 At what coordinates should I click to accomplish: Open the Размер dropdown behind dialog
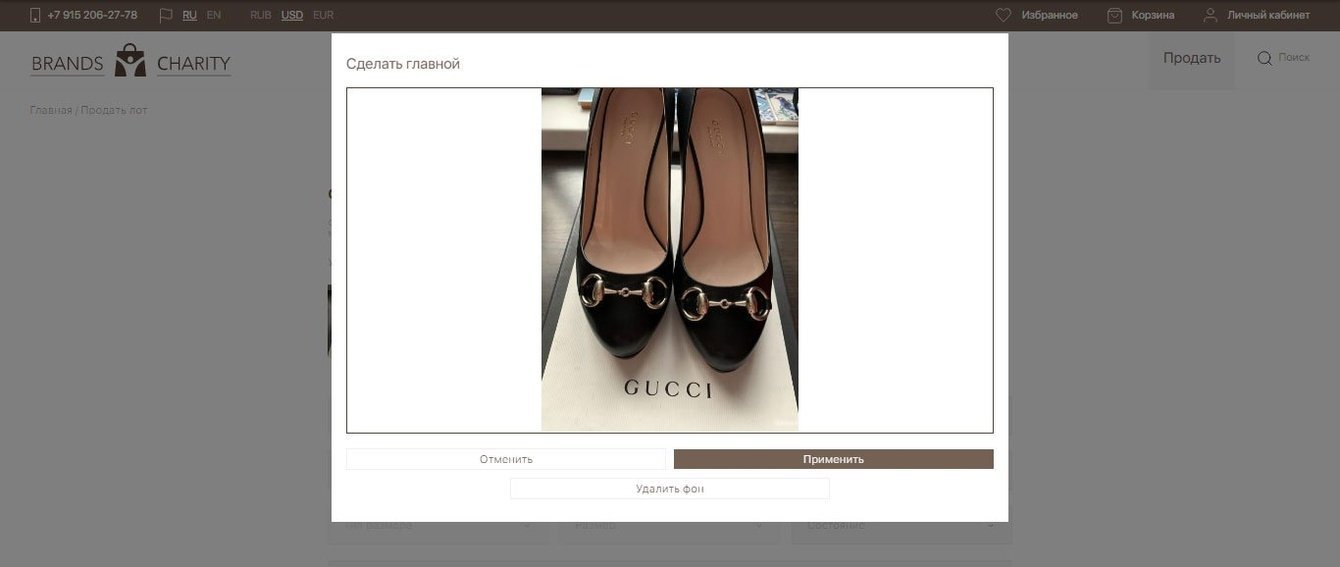tap(669, 525)
